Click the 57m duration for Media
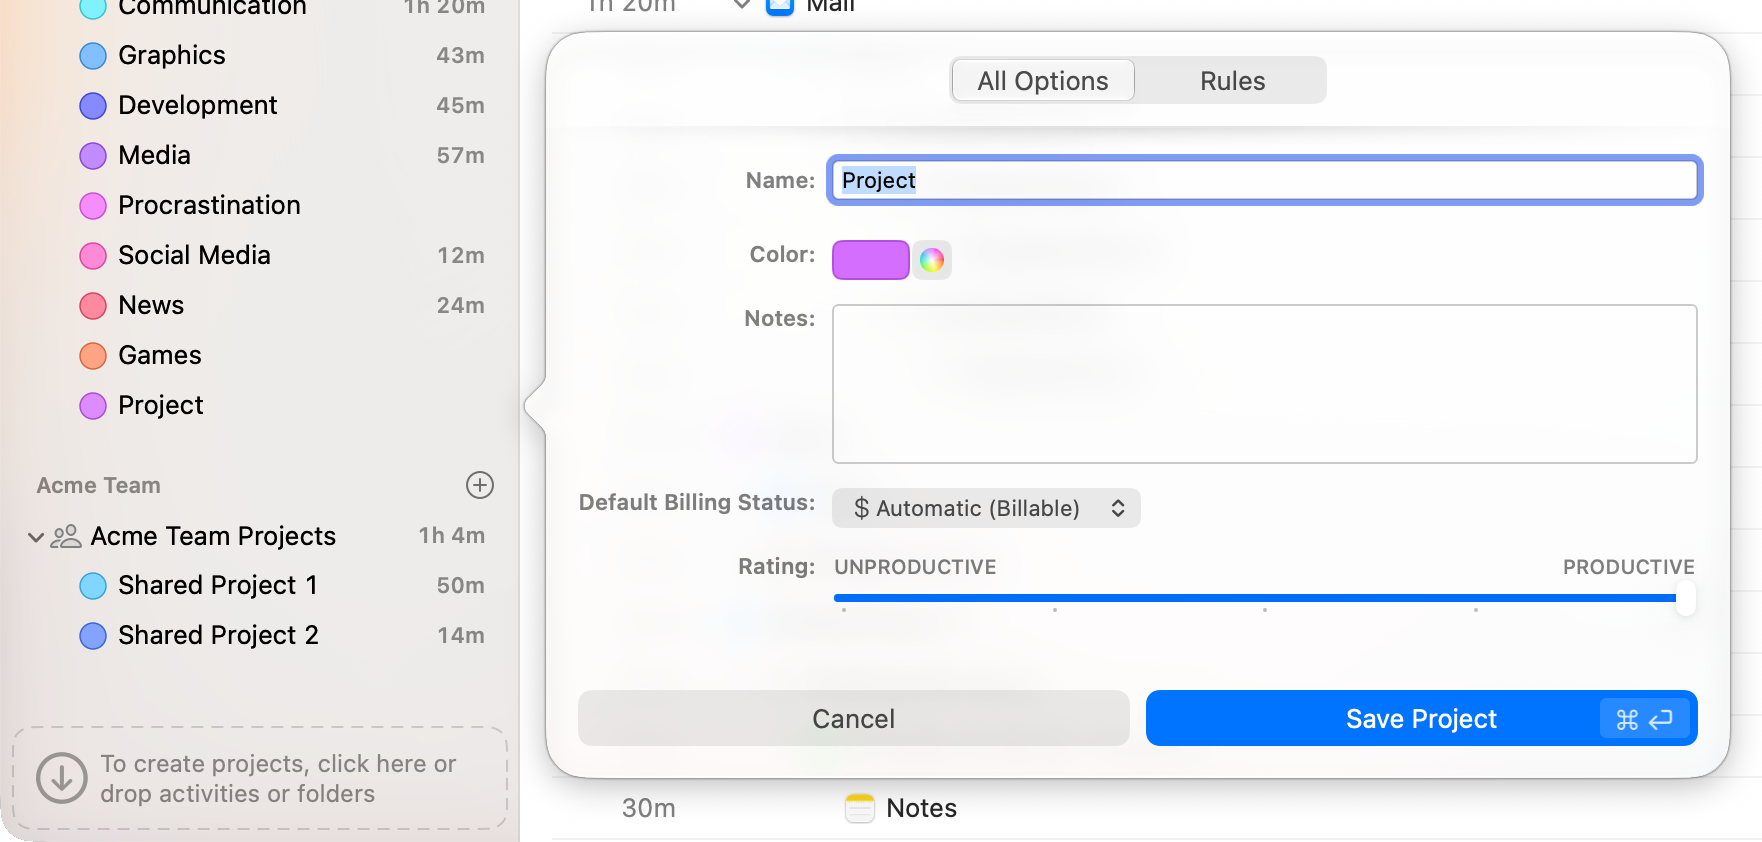The width and height of the screenshot is (1762, 842). [x=460, y=156]
